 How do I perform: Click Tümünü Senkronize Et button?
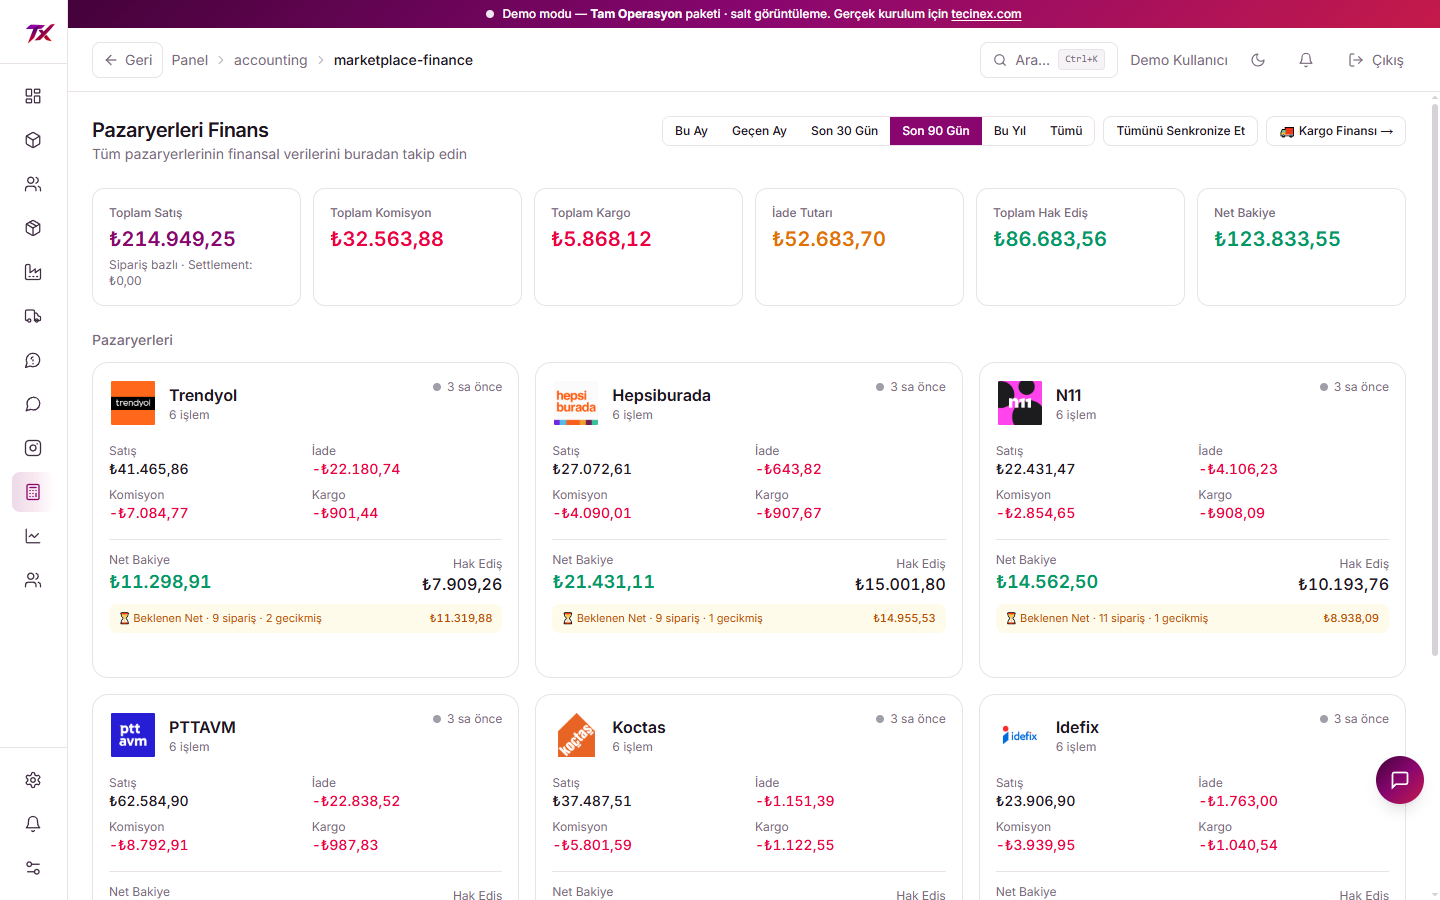(1181, 131)
